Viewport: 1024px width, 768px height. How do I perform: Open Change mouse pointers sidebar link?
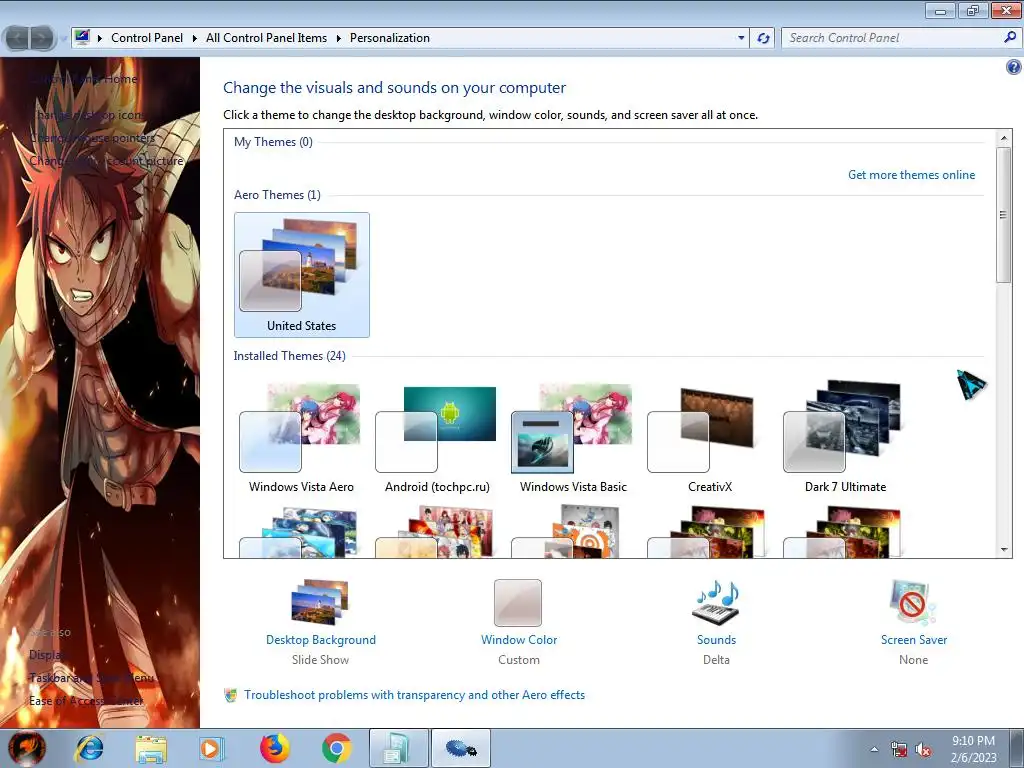[x=92, y=138]
